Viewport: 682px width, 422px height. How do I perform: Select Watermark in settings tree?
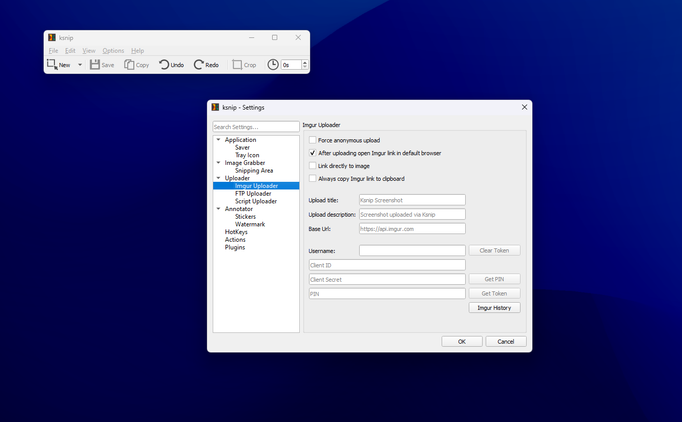[x=250, y=224]
